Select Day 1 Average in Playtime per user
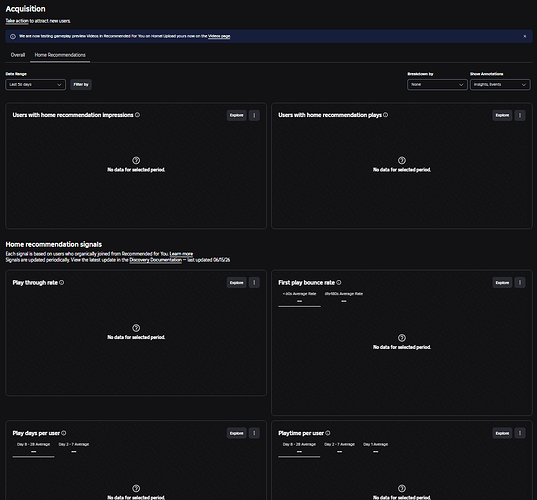Image resolution: width=537 pixels, height=500 pixels. 376,448
